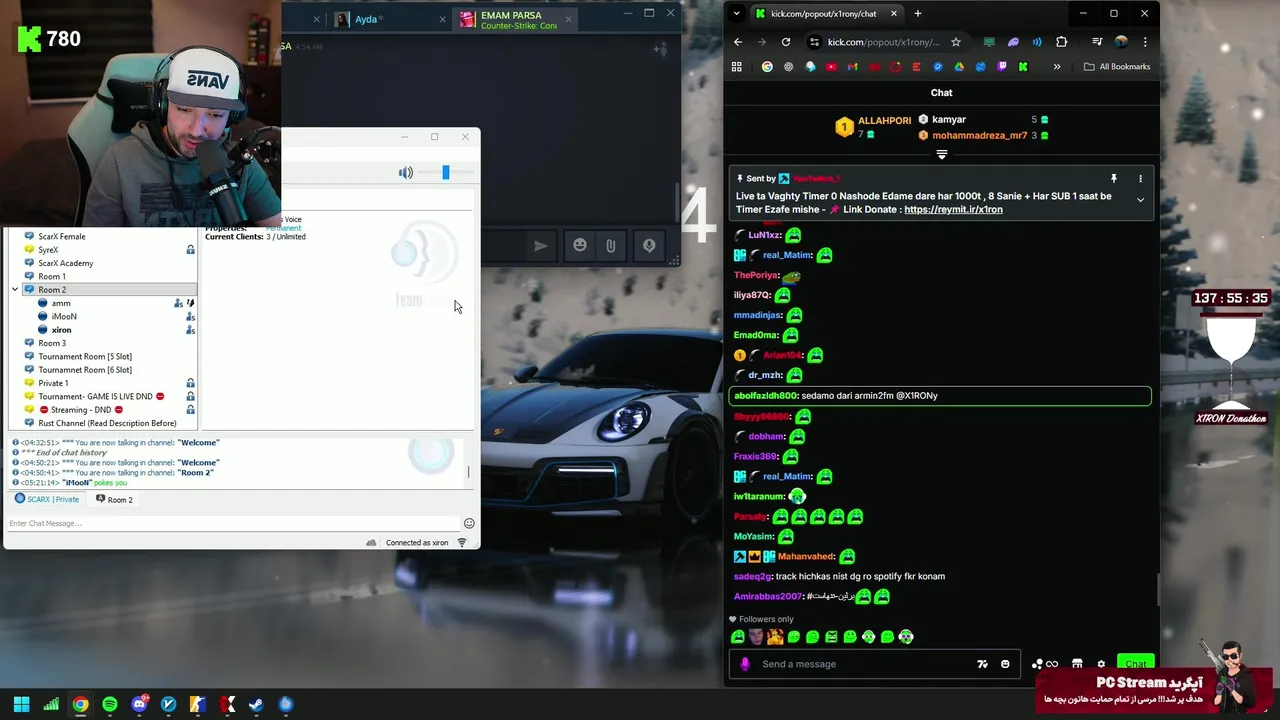Click the microphone icon in Kick message box
Image resolution: width=1280 pixels, height=720 pixels.
[x=744, y=664]
